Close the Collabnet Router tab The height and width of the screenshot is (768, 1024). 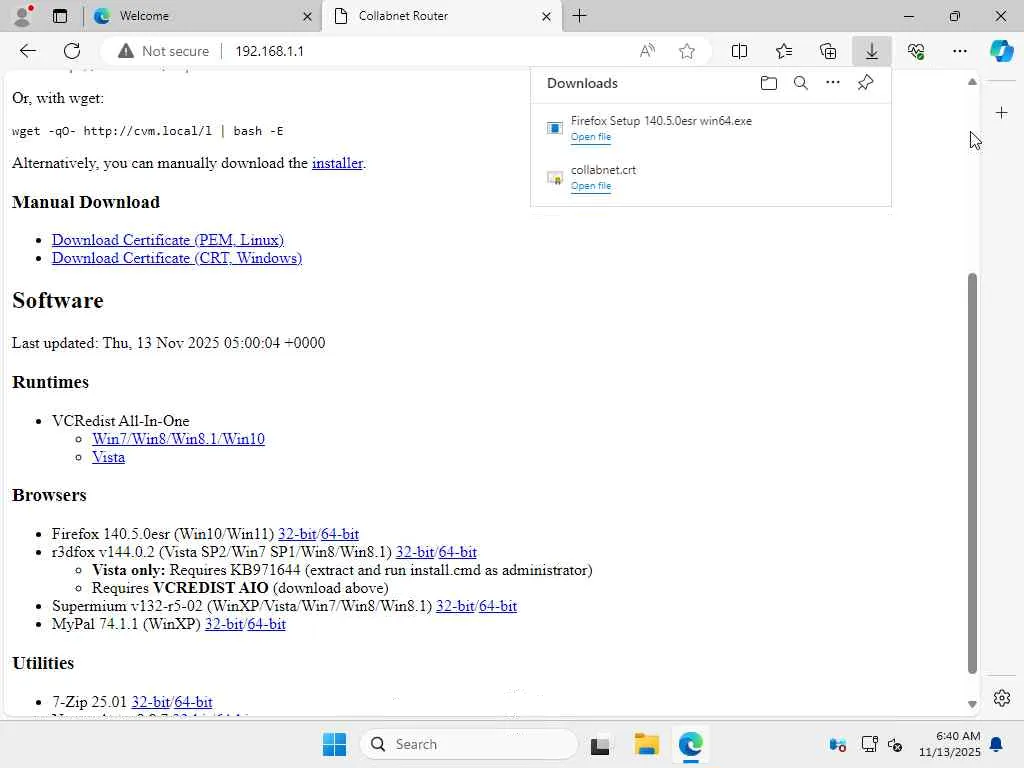click(x=547, y=16)
